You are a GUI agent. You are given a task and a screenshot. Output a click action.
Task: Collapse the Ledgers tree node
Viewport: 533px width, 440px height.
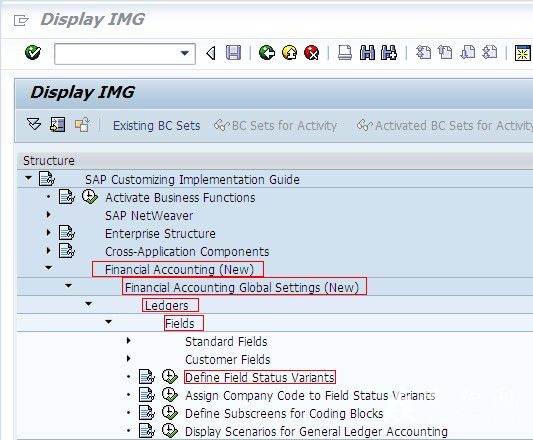(88, 304)
